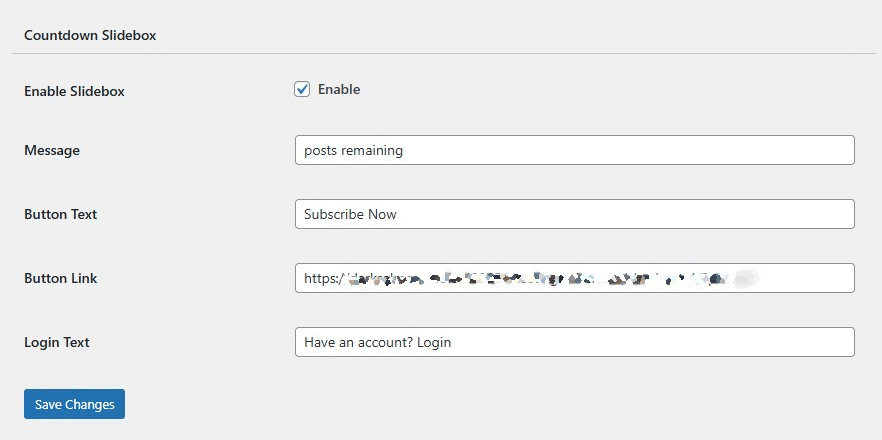This screenshot has height=440, width=882.
Task: Click the "Enable" text beside the checkbox
Action: click(x=339, y=90)
